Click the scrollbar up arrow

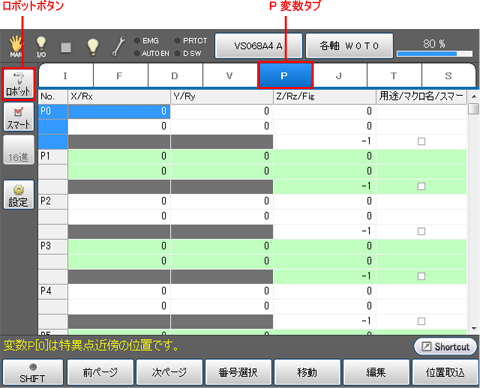coord(474,96)
